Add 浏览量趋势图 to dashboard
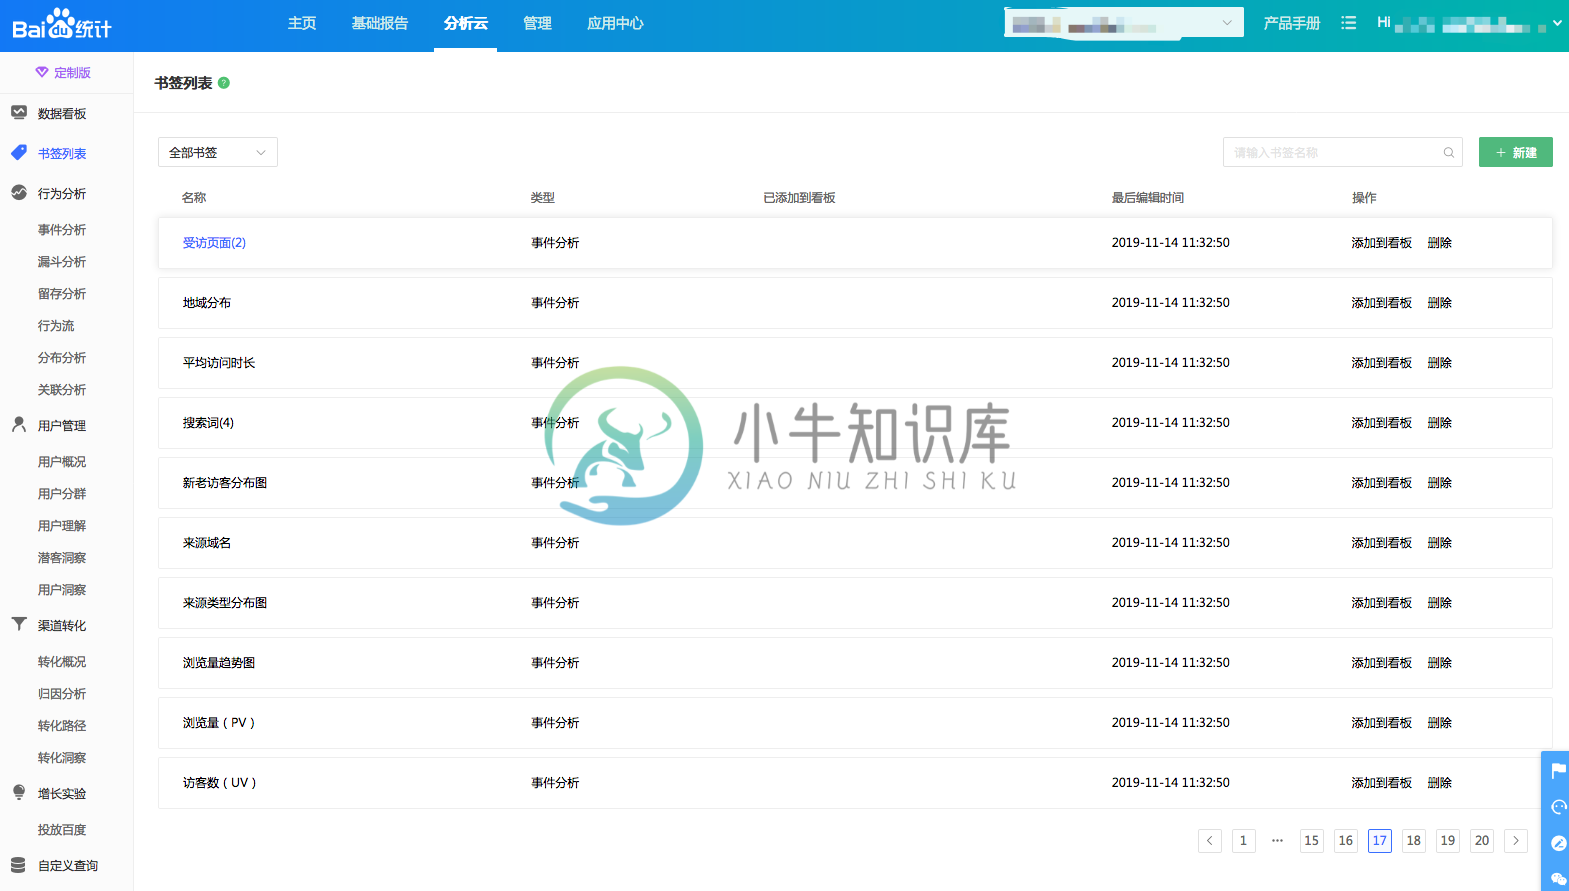The width and height of the screenshot is (1569, 891). click(1382, 663)
